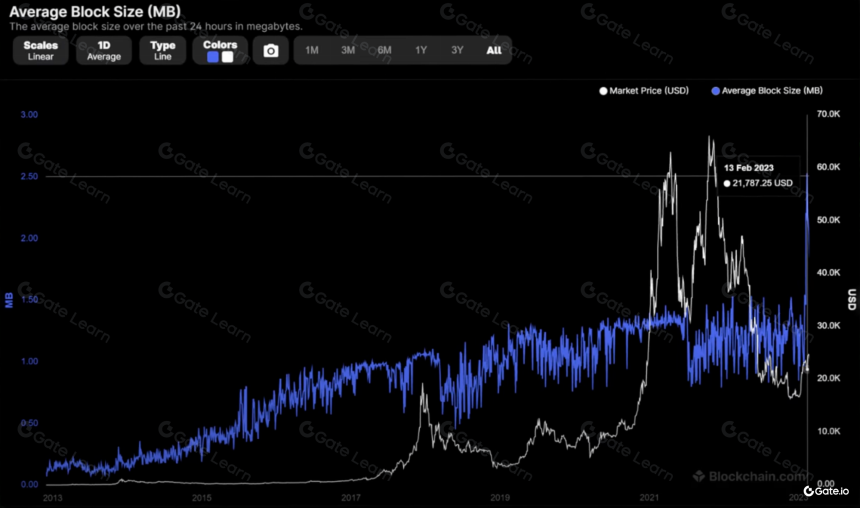Viewport: 860px width, 508px height.
Task: Open the 1D Average selector
Action: click(104, 50)
